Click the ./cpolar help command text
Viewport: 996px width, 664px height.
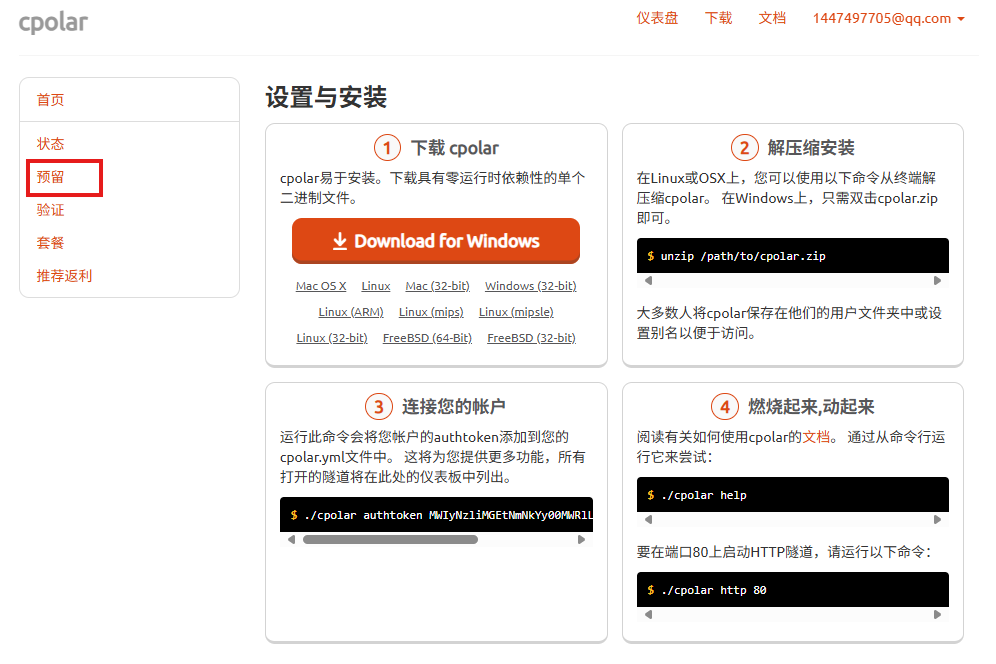tap(704, 495)
